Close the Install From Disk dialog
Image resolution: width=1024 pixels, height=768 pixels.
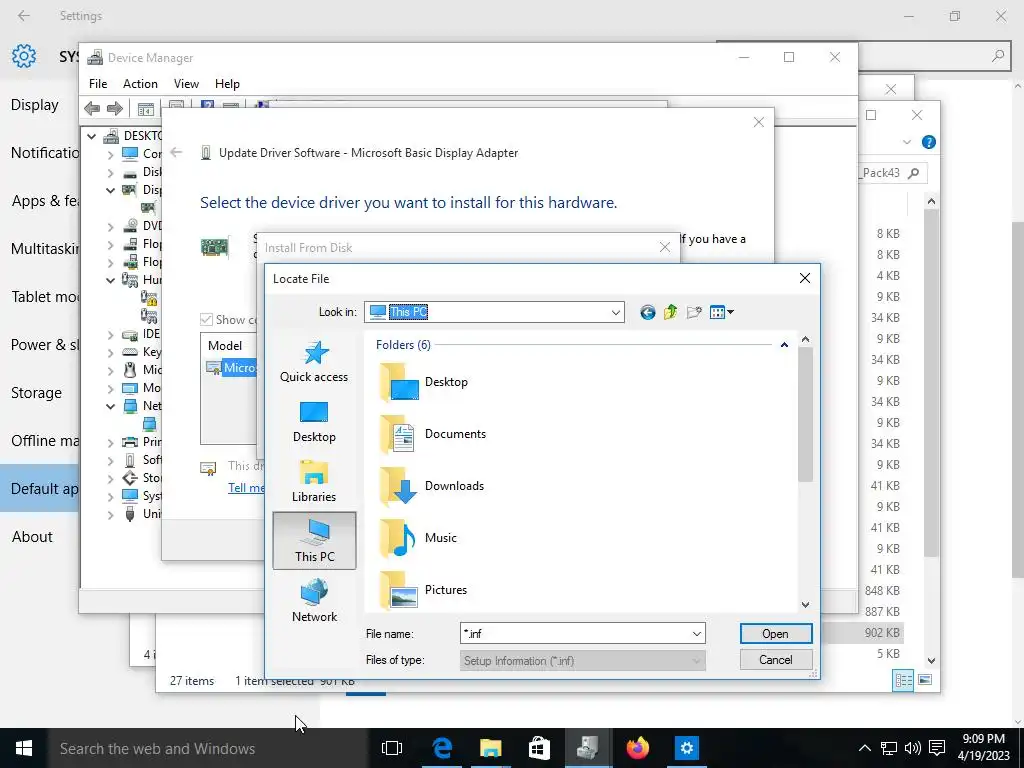(665, 247)
